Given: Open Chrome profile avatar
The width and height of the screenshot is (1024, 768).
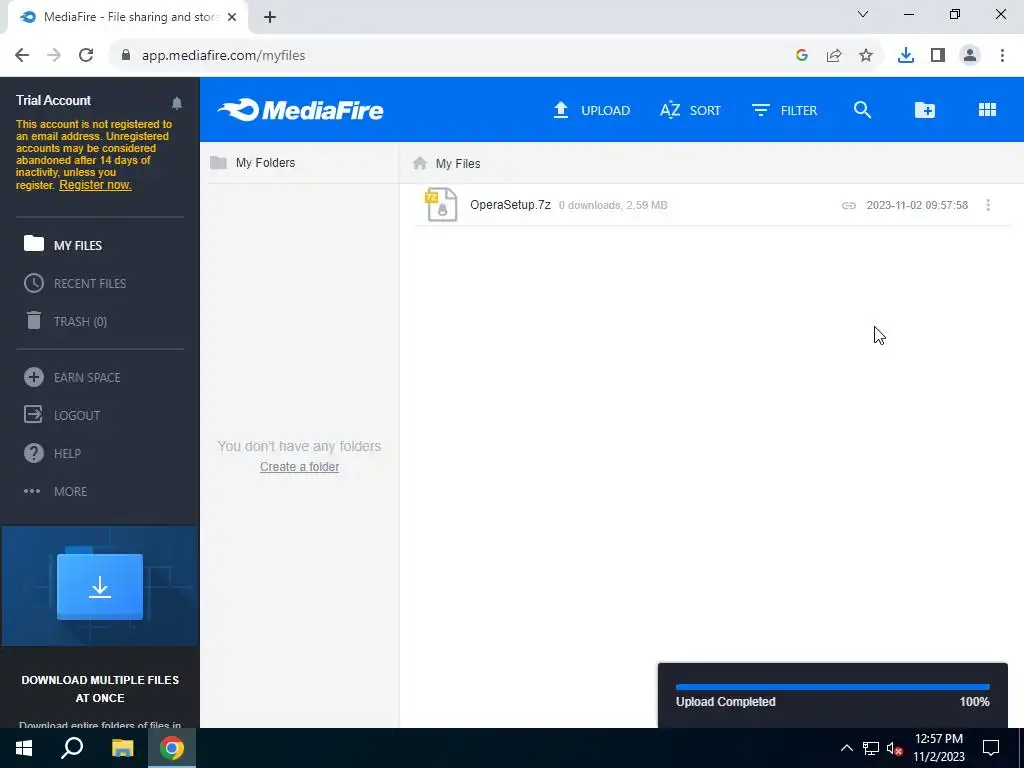Looking at the screenshot, I should (x=970, y=56).
